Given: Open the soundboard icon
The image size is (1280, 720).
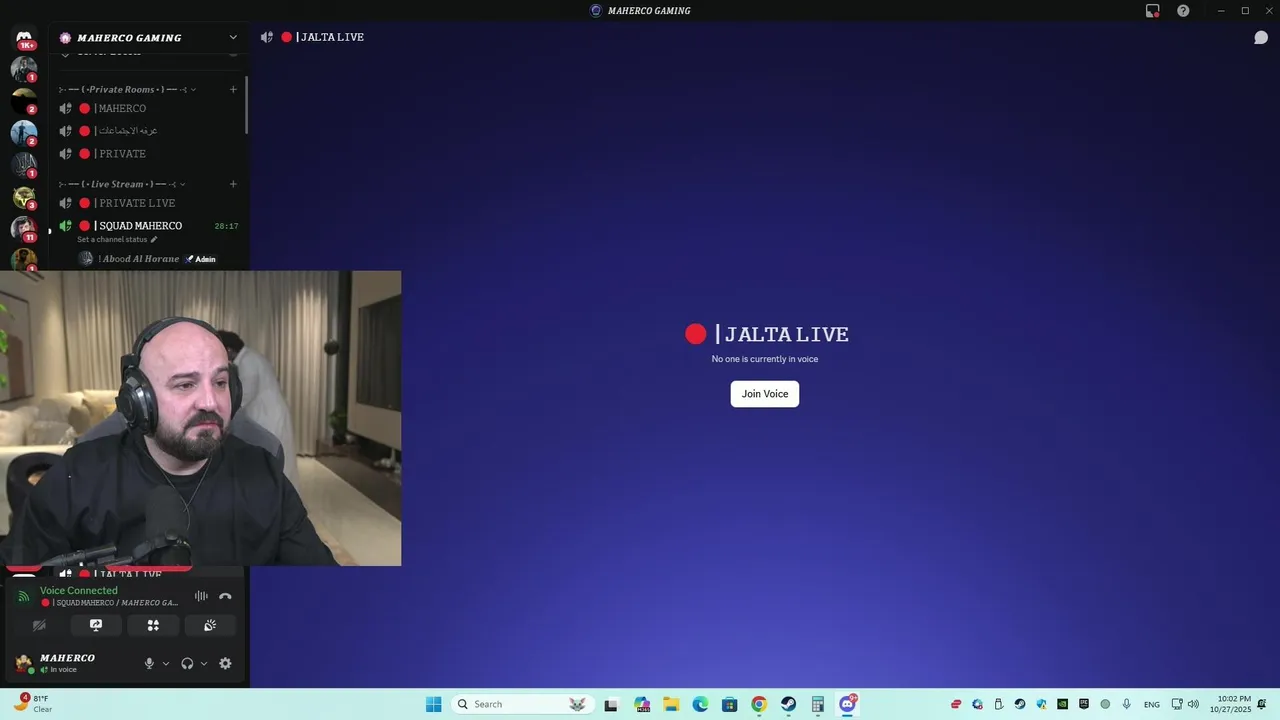Looking at the screenshot, I should [210, 625].
